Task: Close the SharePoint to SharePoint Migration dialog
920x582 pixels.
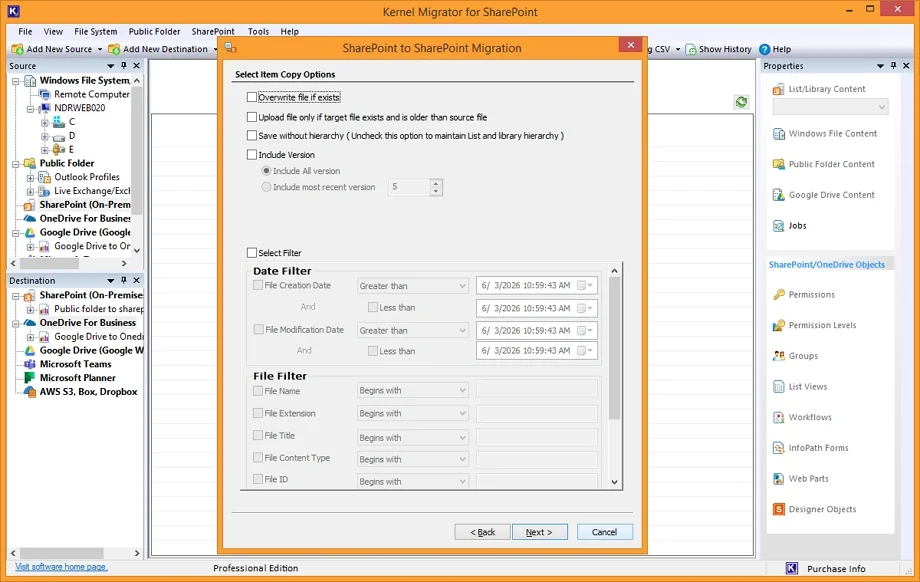Action: tap(631, 45)
